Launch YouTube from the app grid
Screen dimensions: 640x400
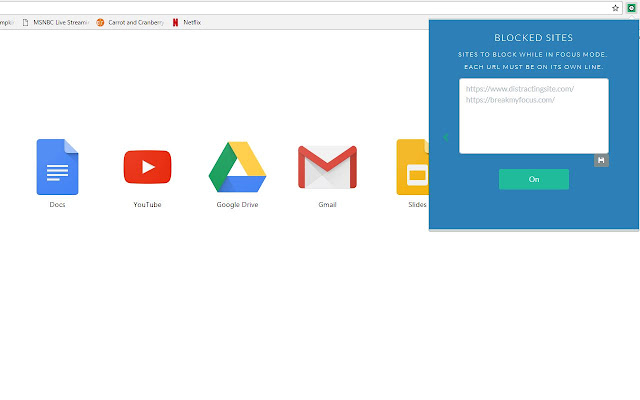147,167
